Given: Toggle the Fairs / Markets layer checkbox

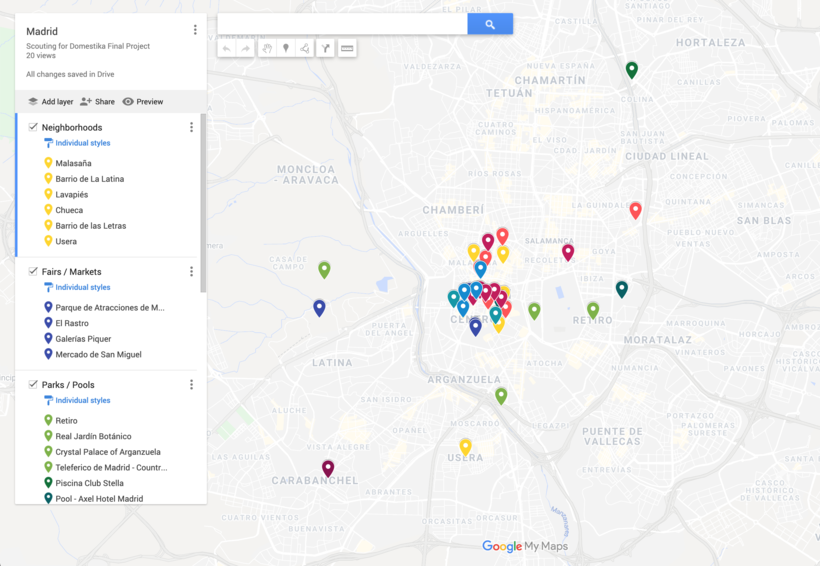Looking at the screenshot, I should 33,271.
